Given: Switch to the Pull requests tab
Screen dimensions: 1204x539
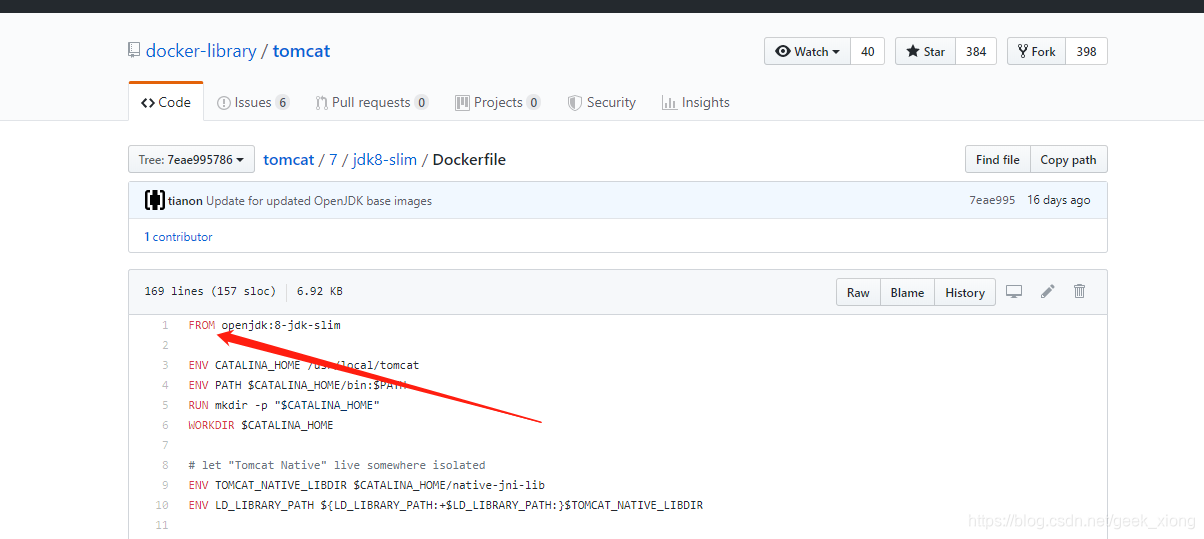Looking at the screenshot, I should coord(372,102).
